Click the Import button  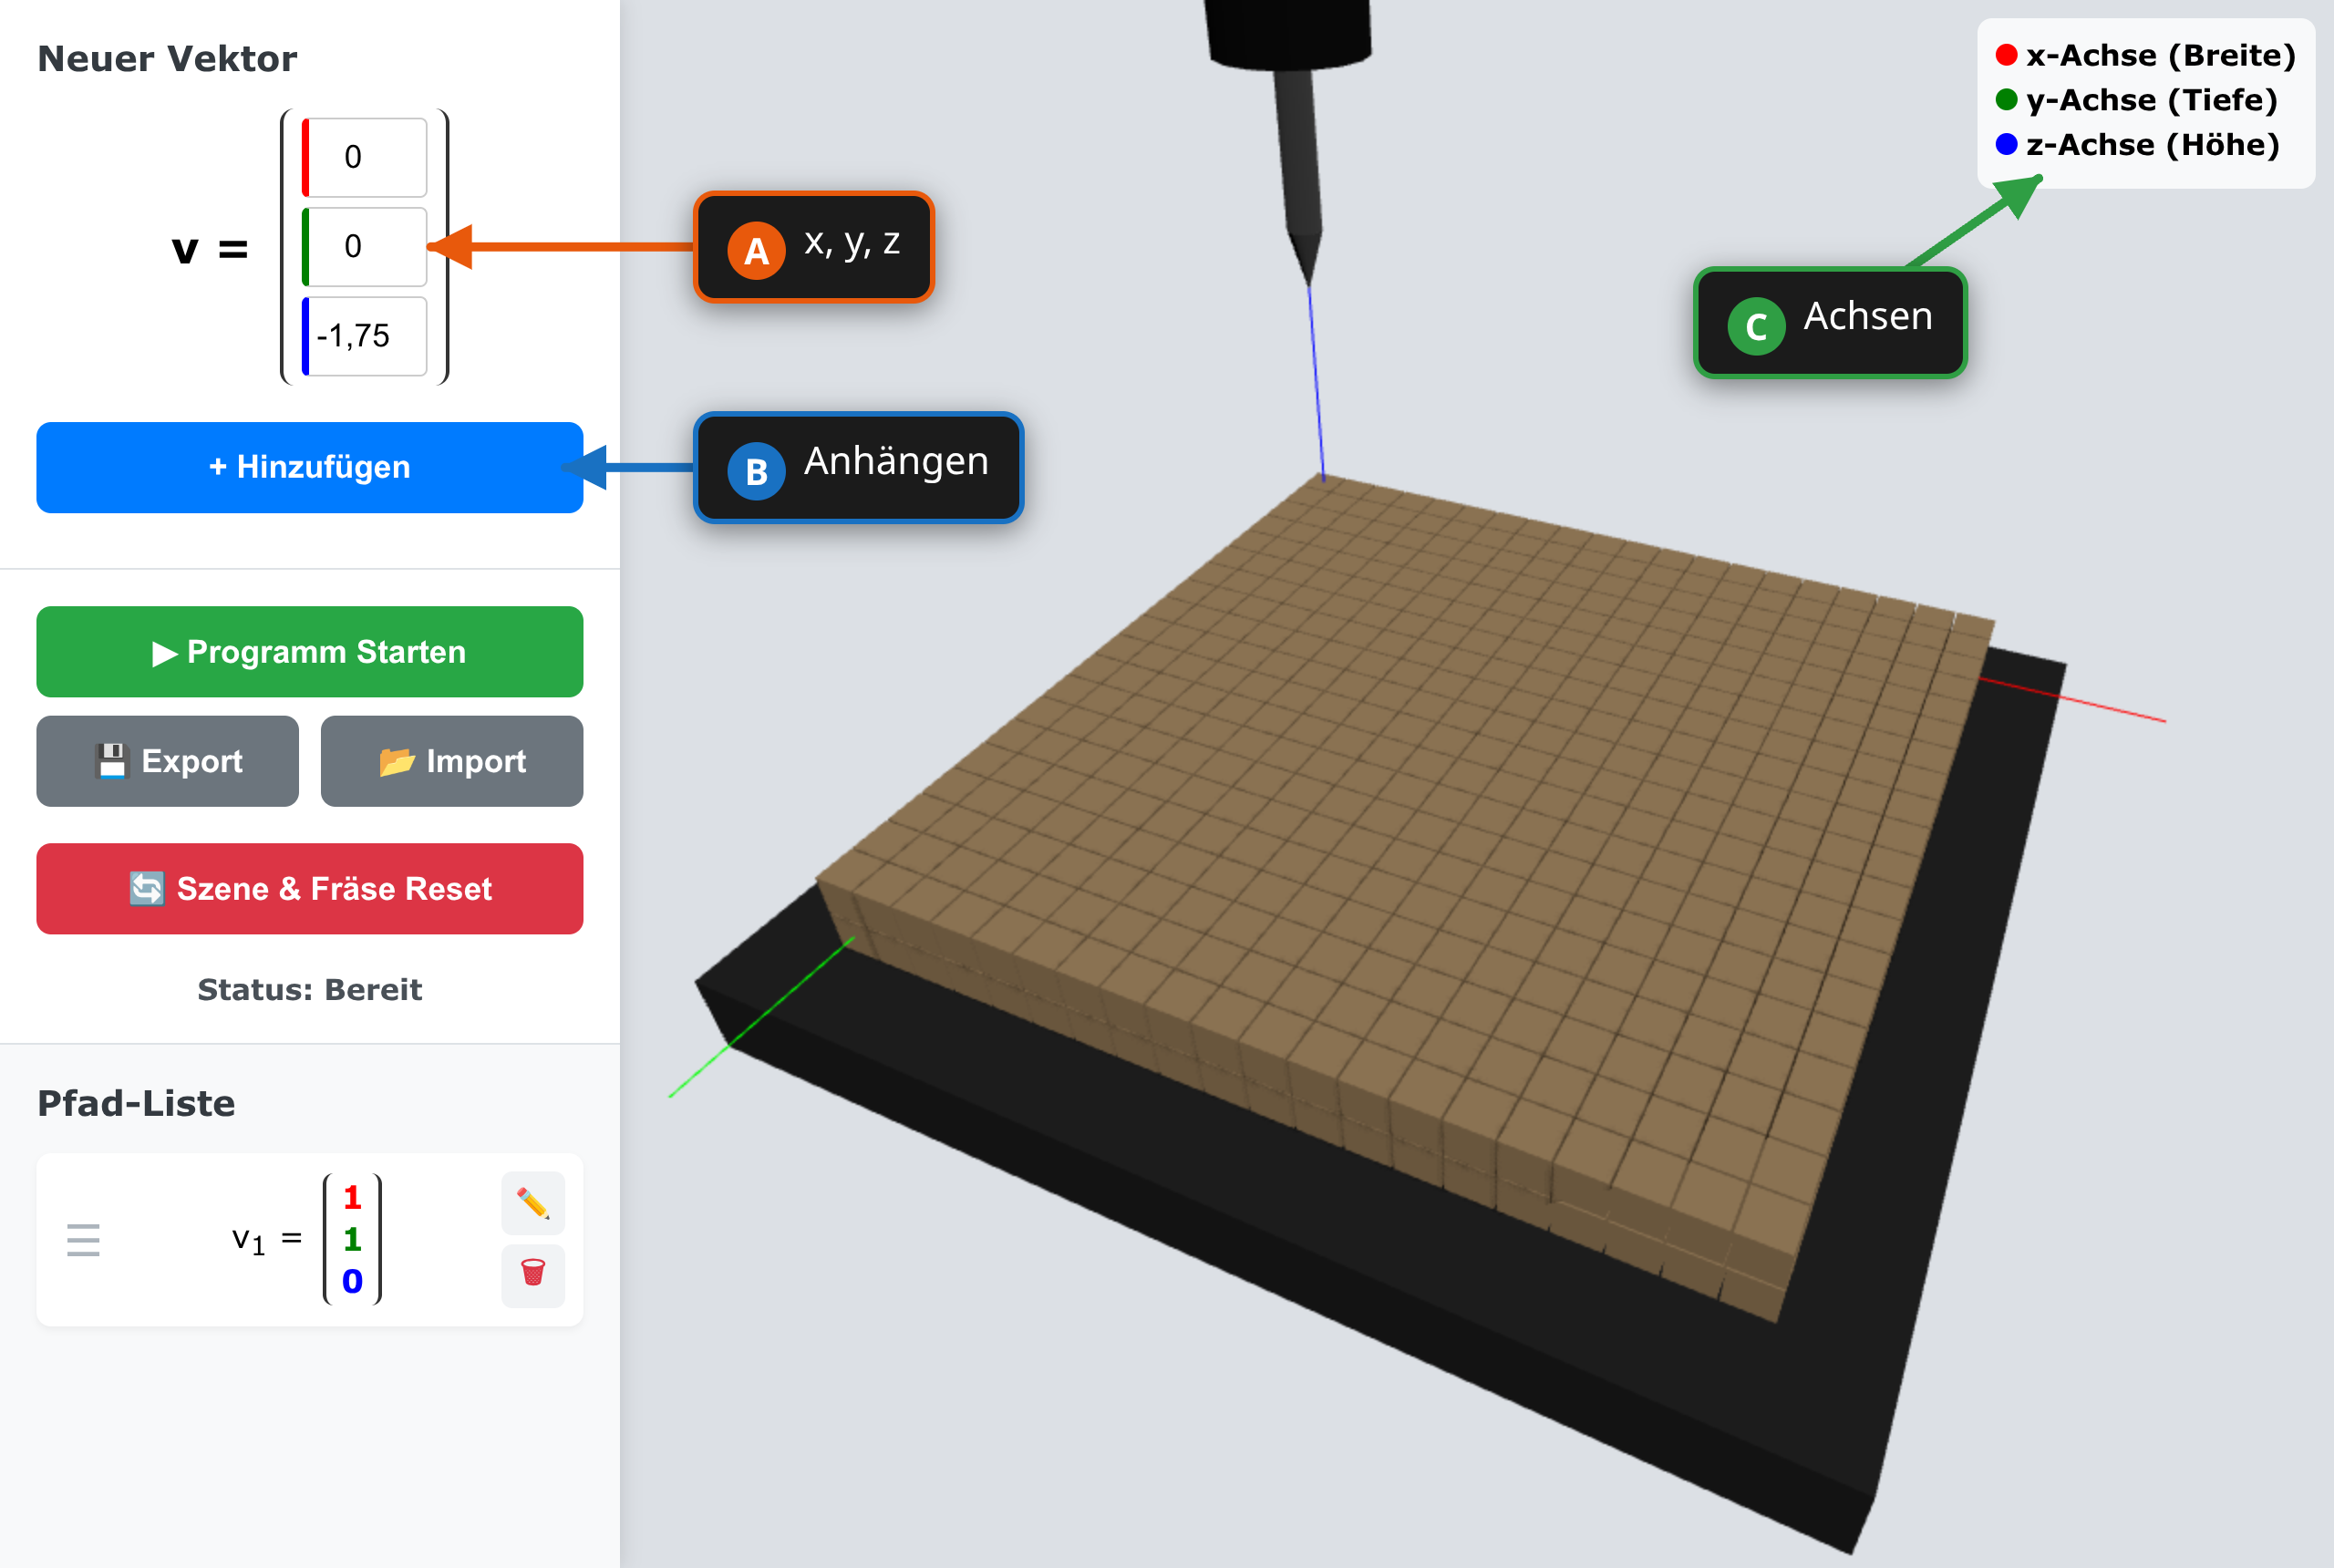click(x=452, y=761)
